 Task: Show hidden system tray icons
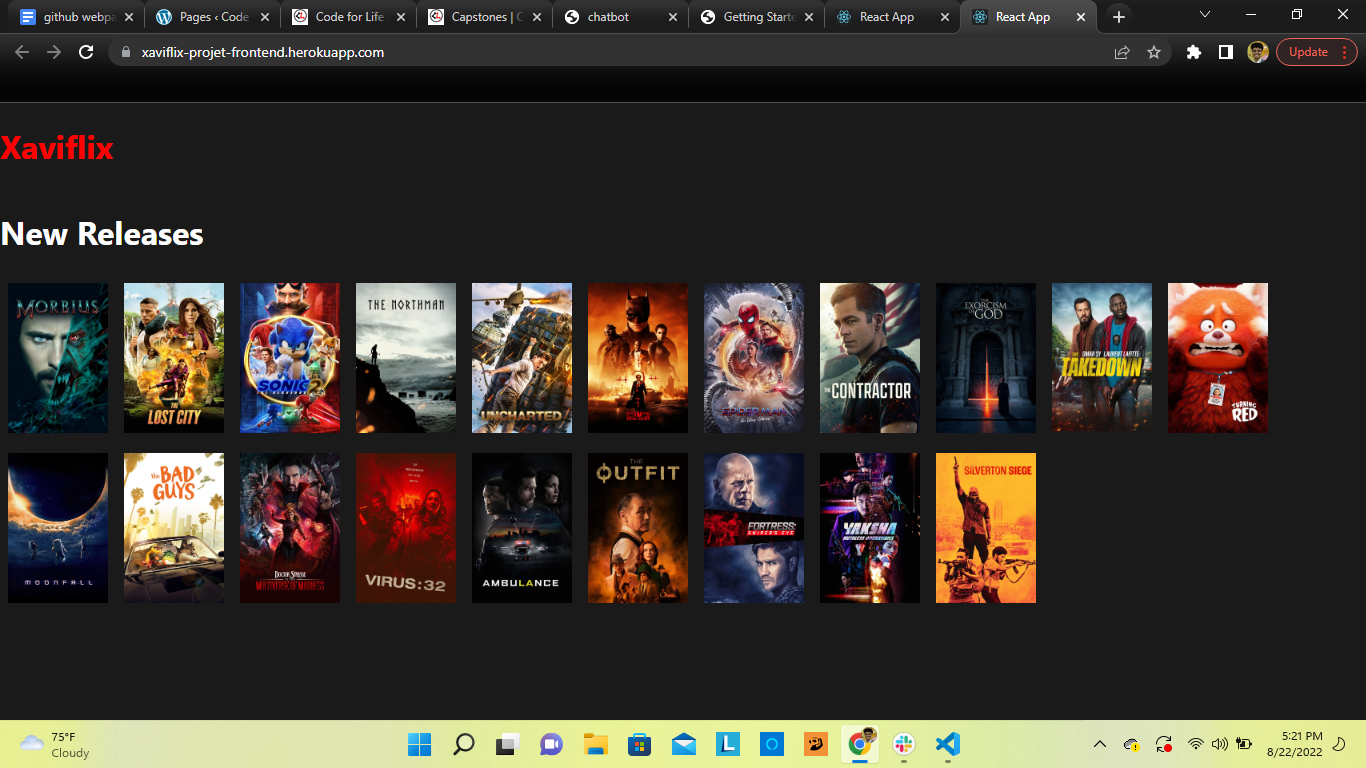click(1100, 744)
